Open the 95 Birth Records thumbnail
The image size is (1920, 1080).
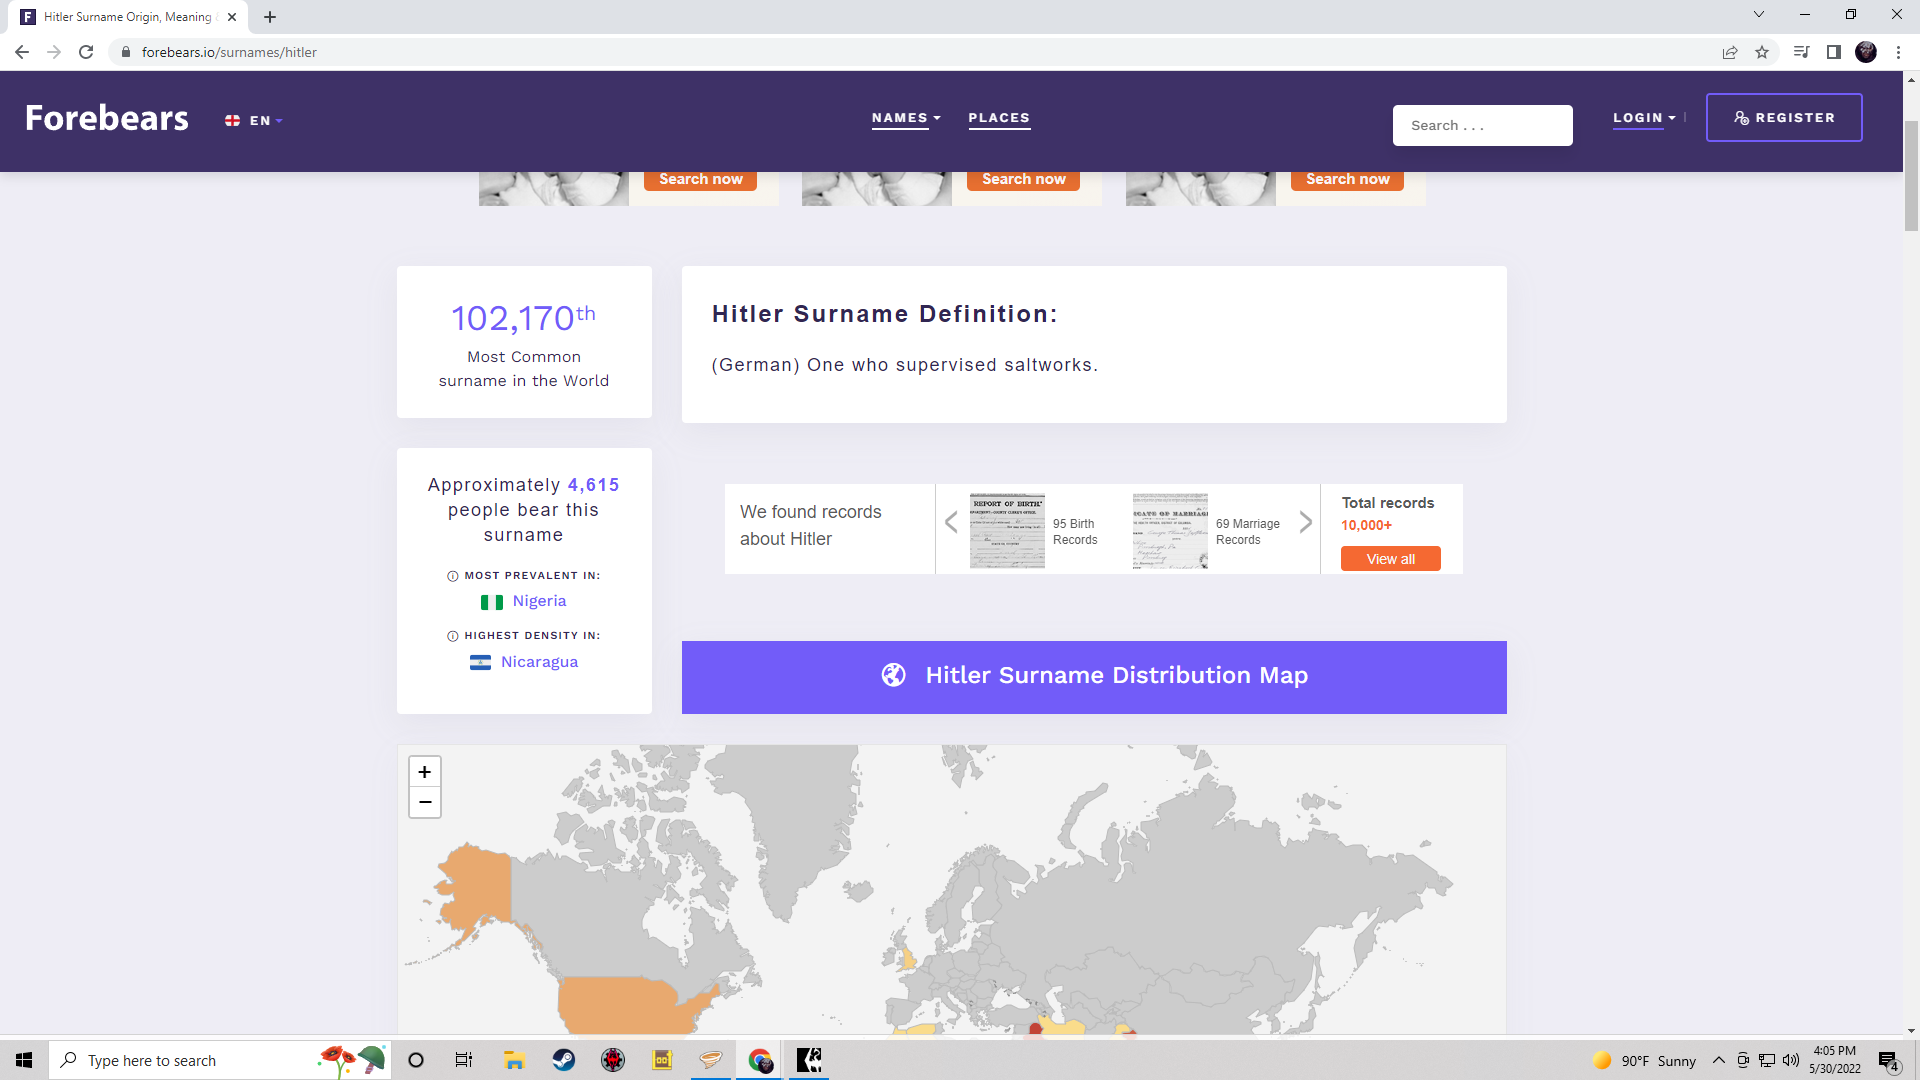1007,530
